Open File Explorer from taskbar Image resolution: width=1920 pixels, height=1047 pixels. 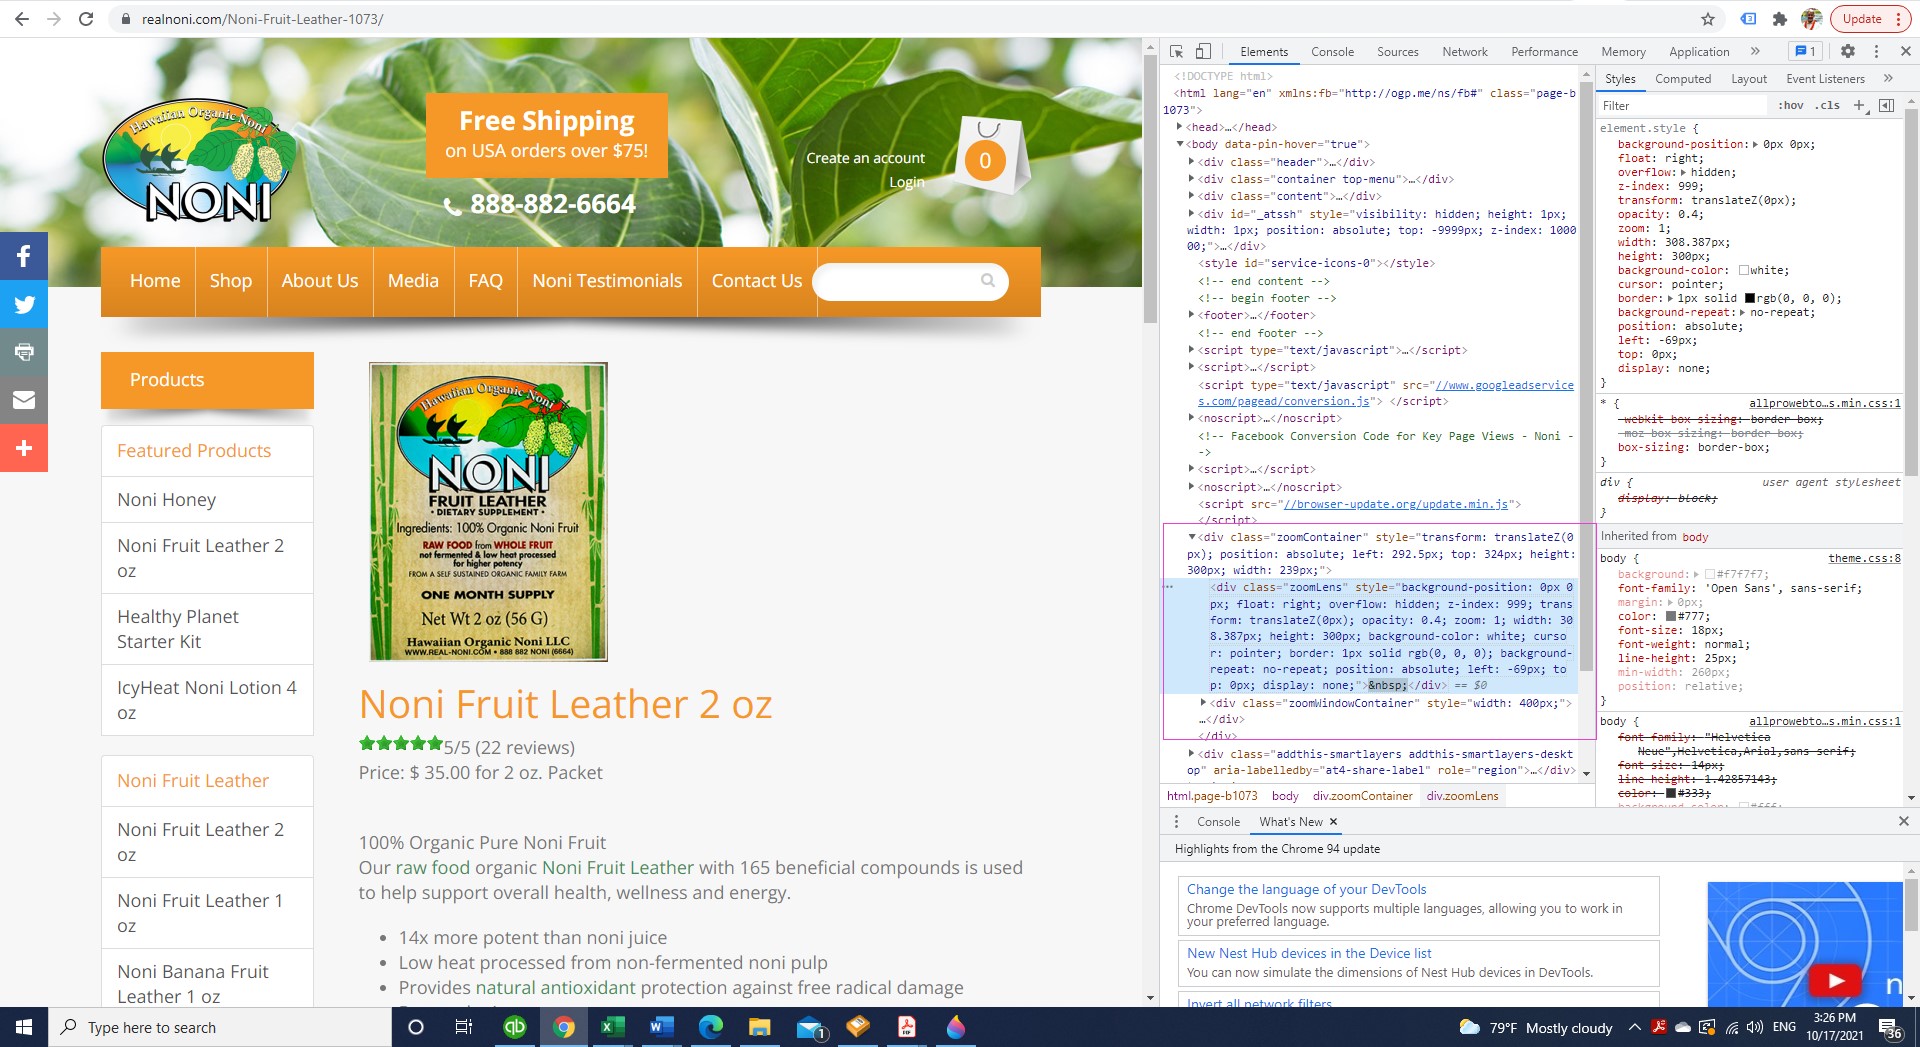click(x=759, y=1027)
